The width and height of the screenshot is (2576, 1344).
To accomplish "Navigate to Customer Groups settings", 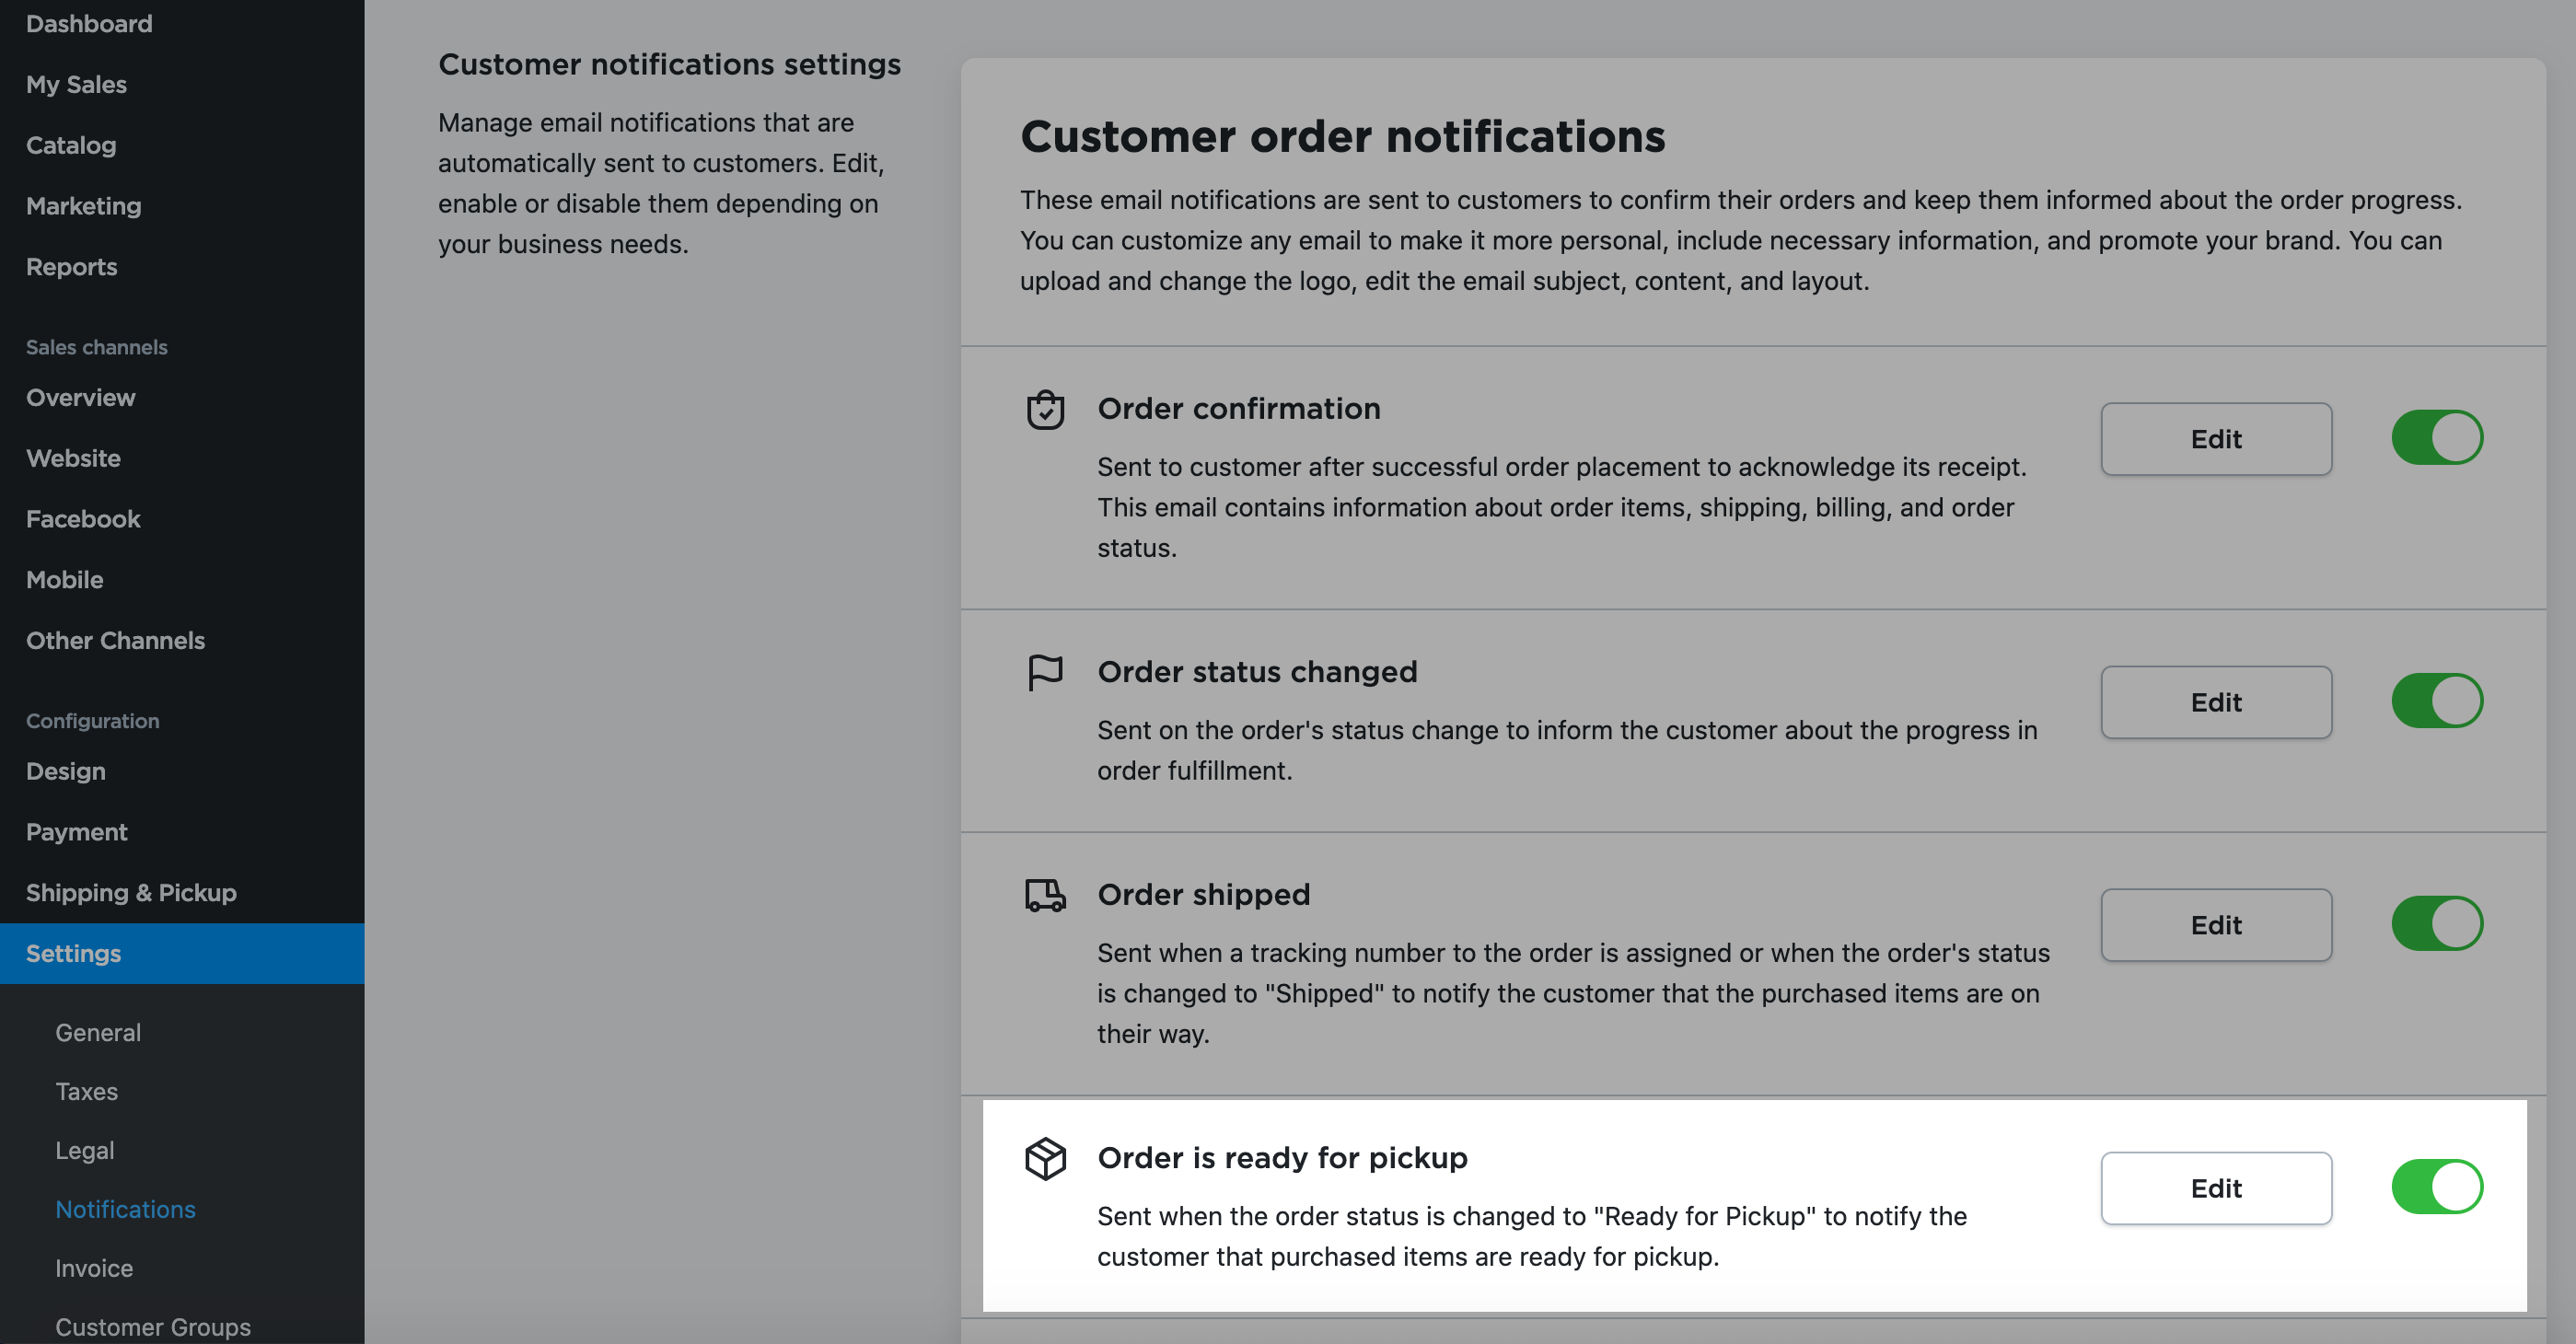I will tap(153, 1326).
